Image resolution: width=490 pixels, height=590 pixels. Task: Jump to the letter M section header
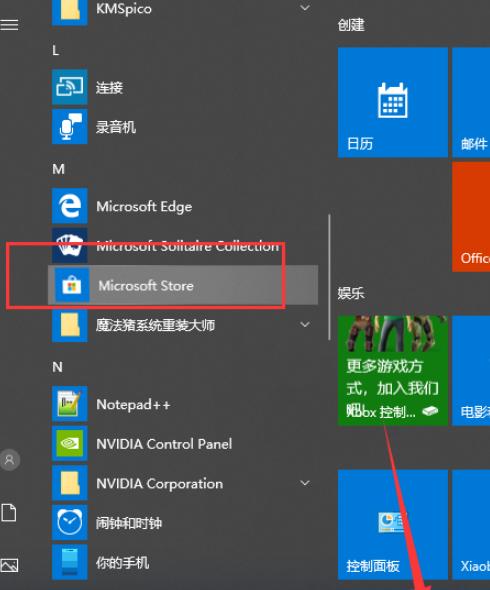click(58, 169)
